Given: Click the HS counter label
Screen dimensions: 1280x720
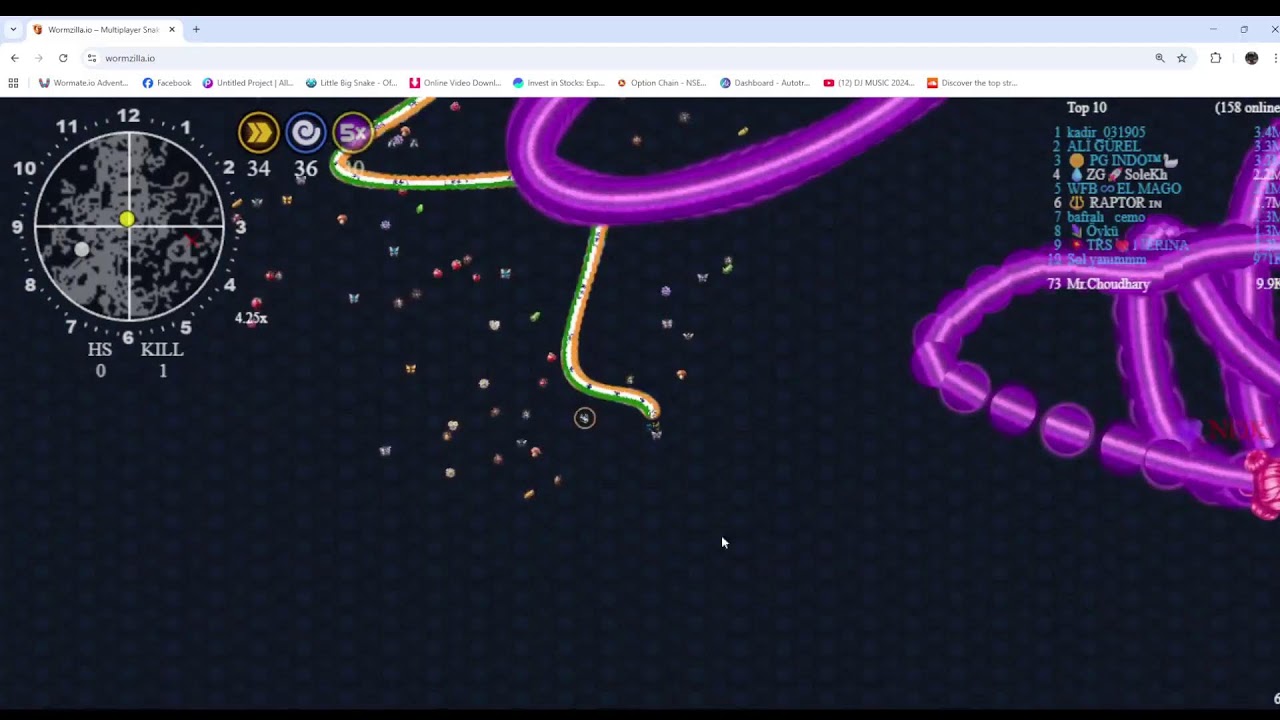Looking at the screenshot, I should [x=100, y=350].
